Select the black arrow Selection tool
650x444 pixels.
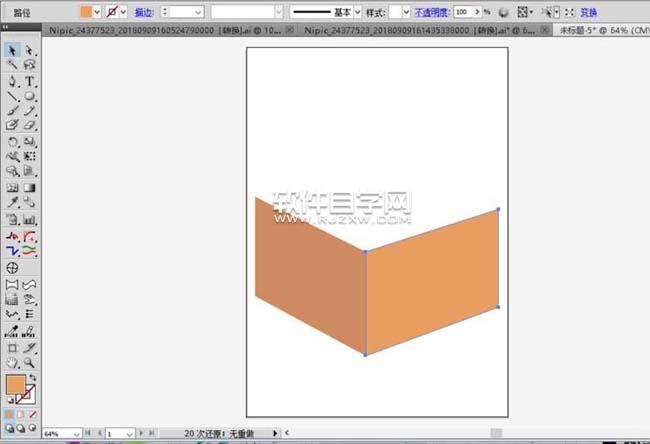click(12, 50)
